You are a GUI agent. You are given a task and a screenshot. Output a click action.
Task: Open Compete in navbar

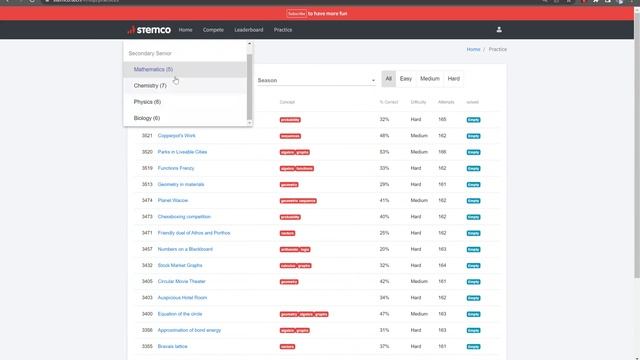pos(213,30)
